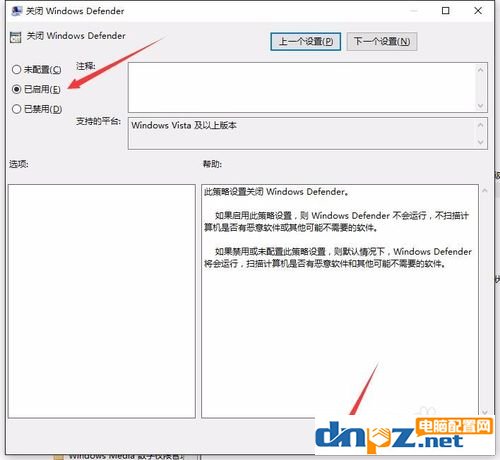Click the 上一个设置(P) button
The image size is (500, 460).
305,42
